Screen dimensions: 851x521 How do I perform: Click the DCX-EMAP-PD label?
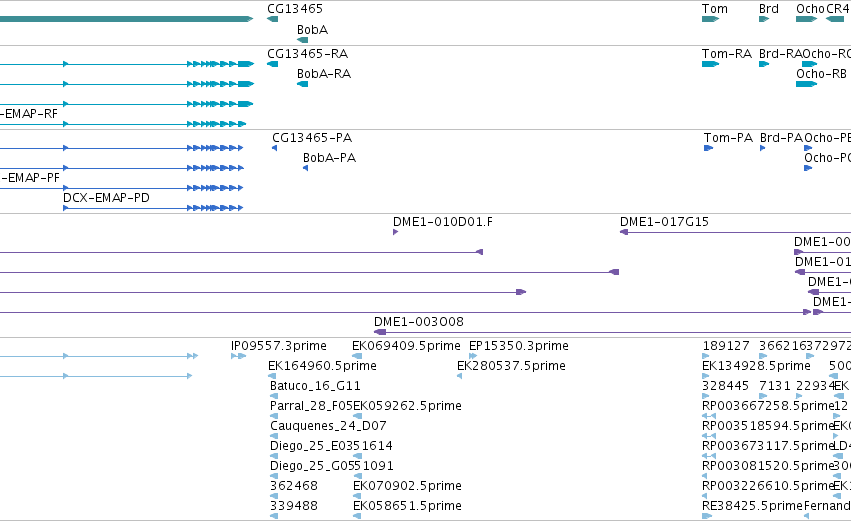click(106, 198)
